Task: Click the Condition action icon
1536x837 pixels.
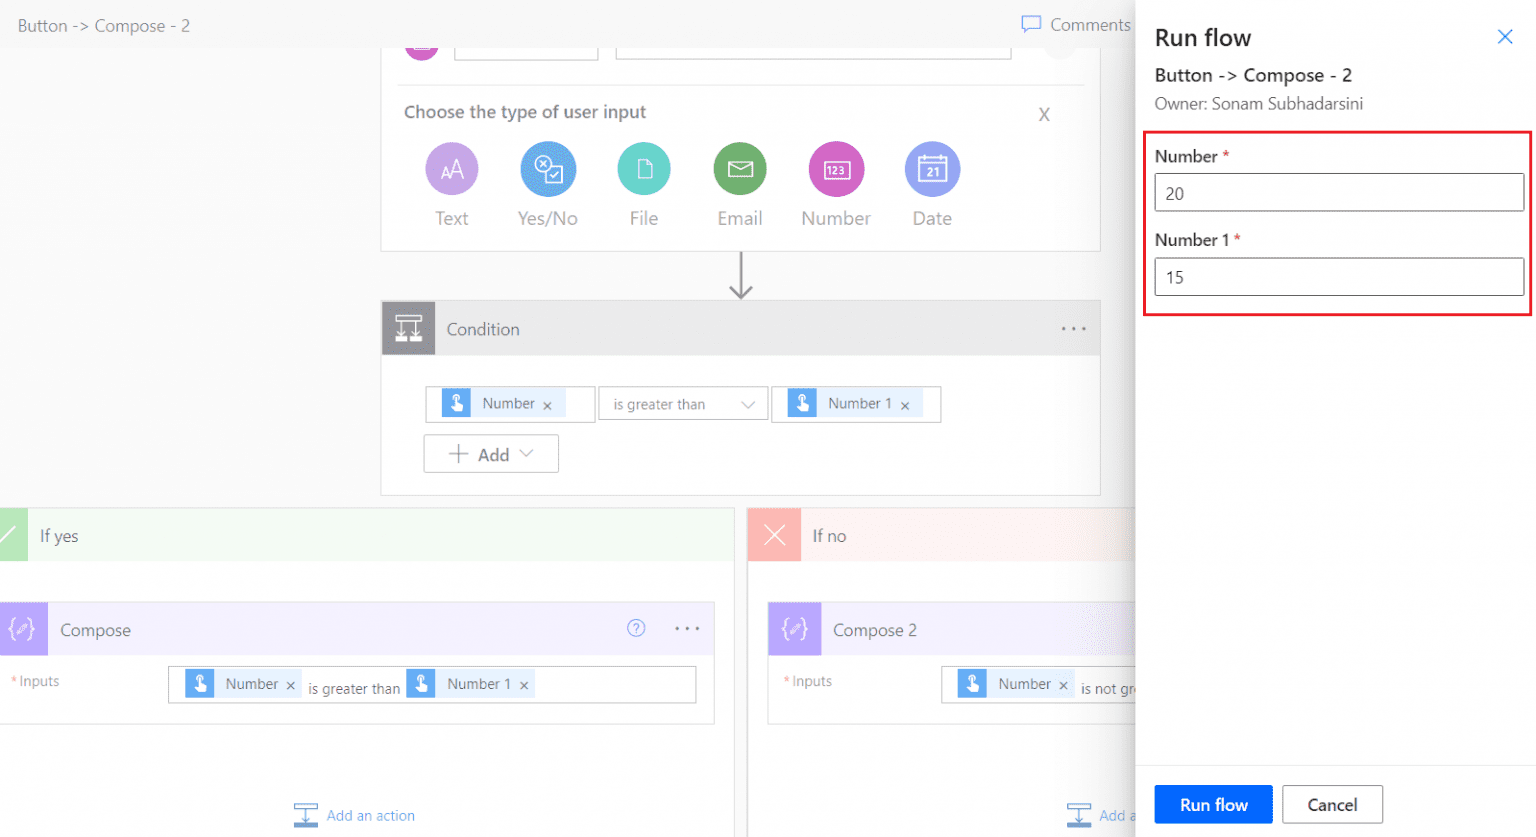Action: coord(408,328)
